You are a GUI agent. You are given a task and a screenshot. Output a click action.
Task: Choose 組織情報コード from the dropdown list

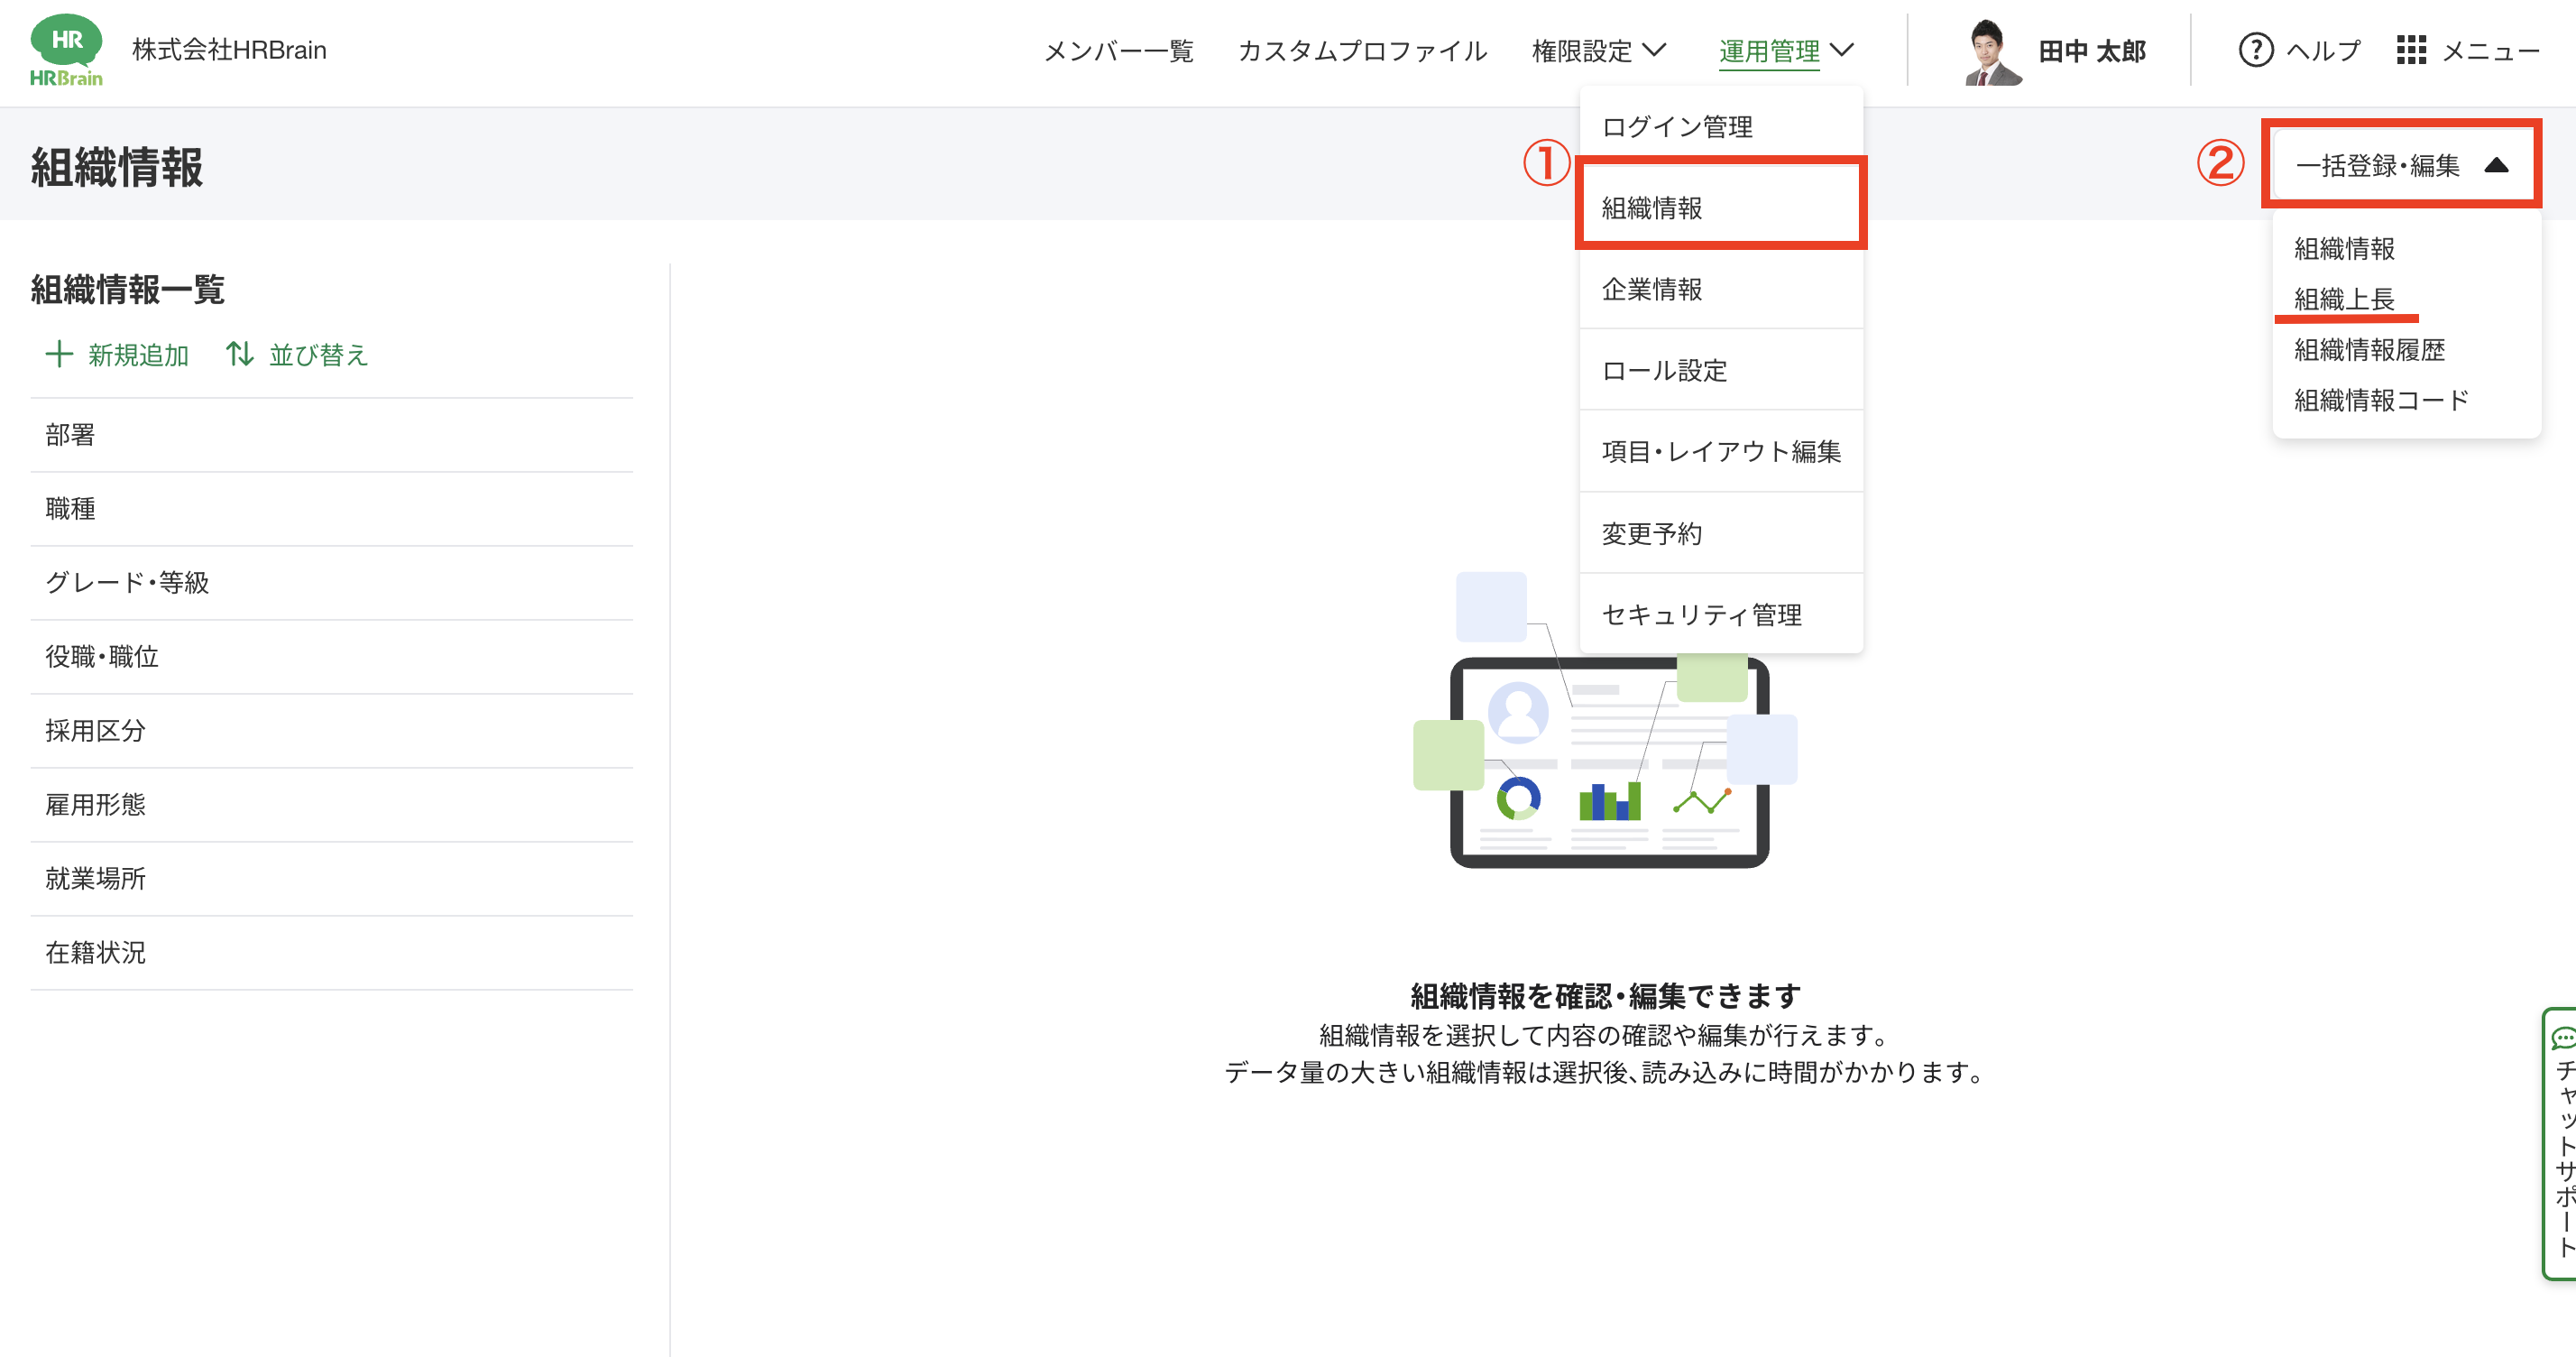tap(2380, 401)
